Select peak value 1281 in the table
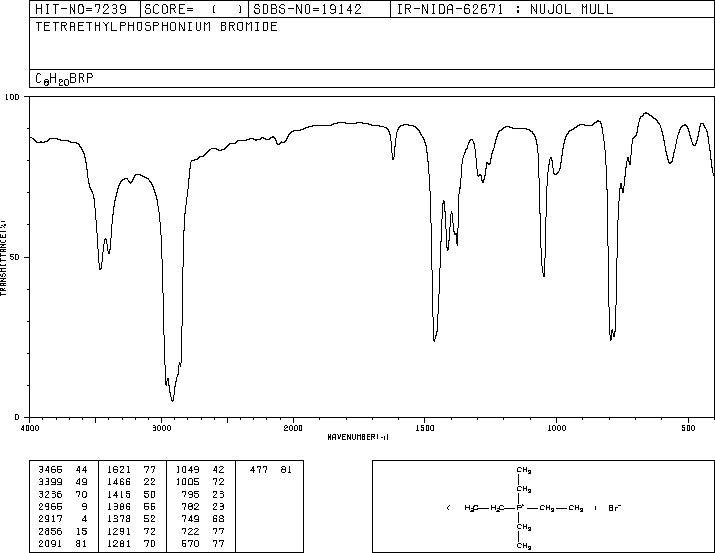The image size is (715, 553). pos(119,543)
